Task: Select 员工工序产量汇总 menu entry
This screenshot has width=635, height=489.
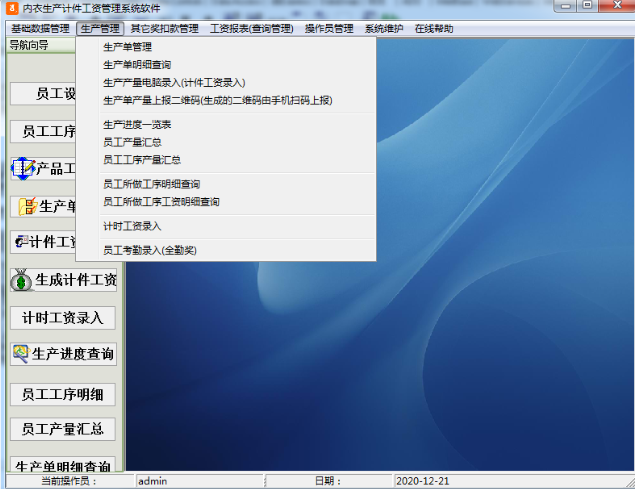Action: coord(226,160)
